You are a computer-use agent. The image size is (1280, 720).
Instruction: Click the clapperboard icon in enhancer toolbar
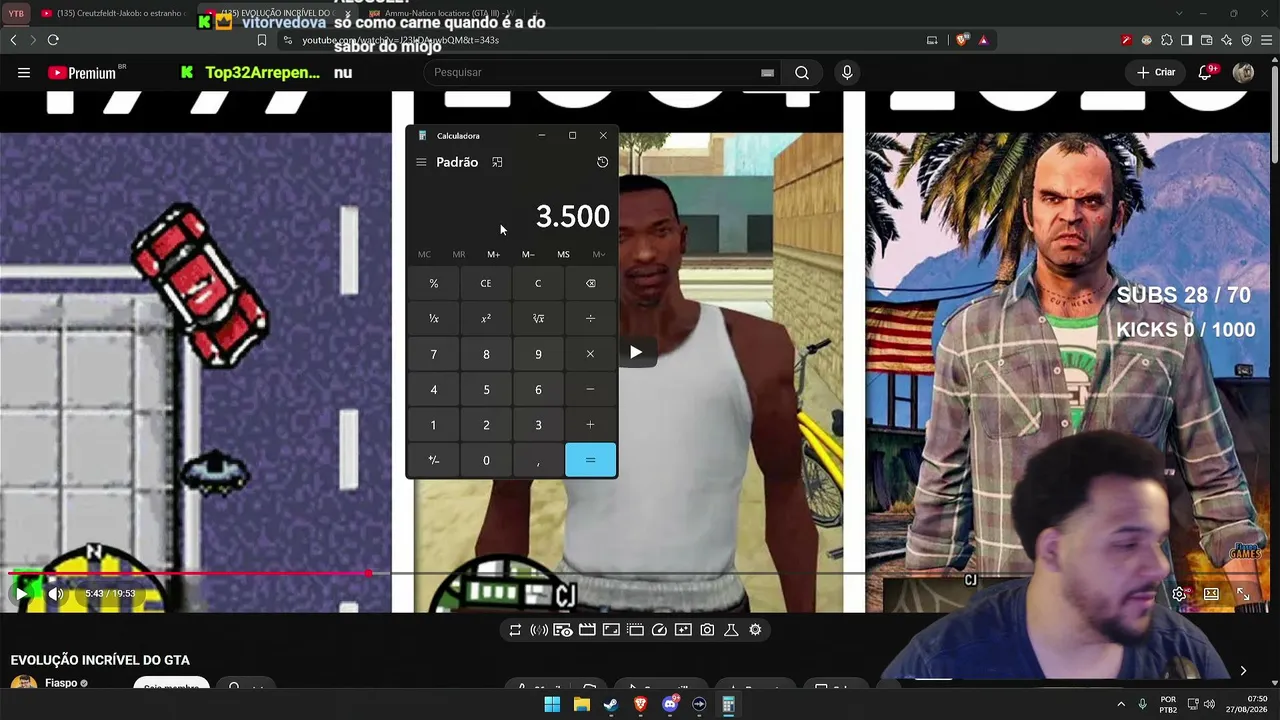click(x=587, y=630)
